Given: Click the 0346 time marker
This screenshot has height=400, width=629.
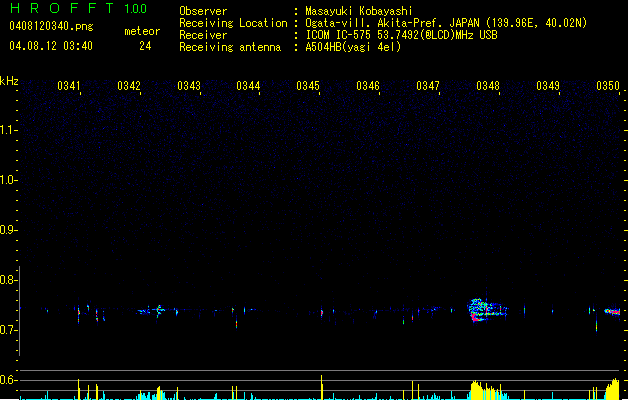Looking at the screenshot, I should coord(368,86).
